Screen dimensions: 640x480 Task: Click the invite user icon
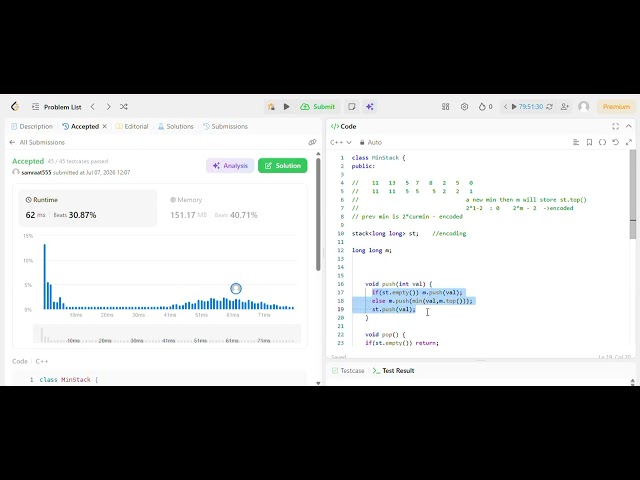pyautogui.click(x=565, y=107)
